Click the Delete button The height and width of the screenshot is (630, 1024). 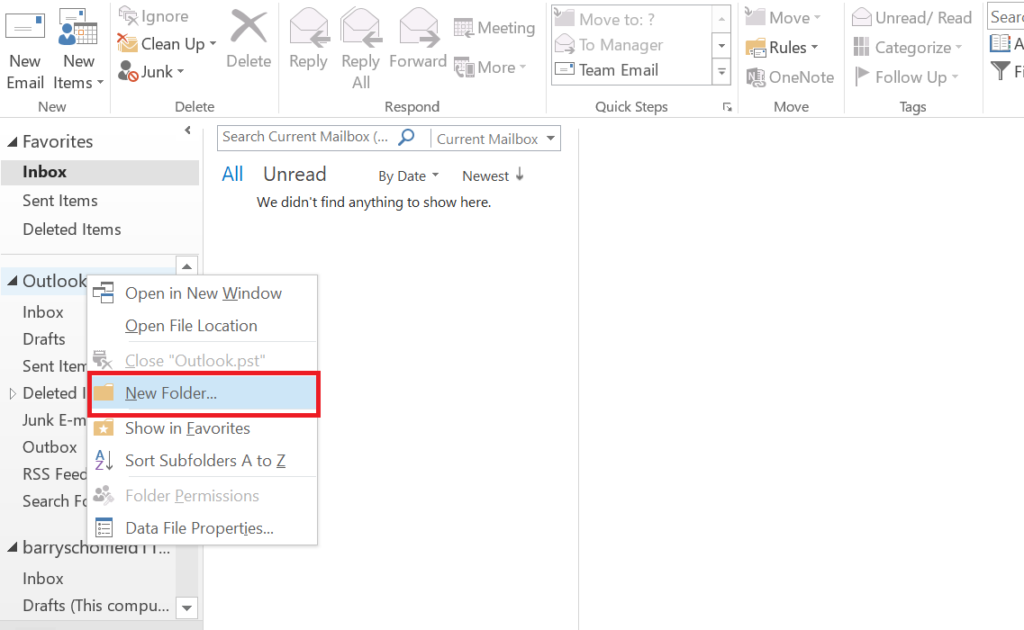pyautogui.click(x=248, y=40)
